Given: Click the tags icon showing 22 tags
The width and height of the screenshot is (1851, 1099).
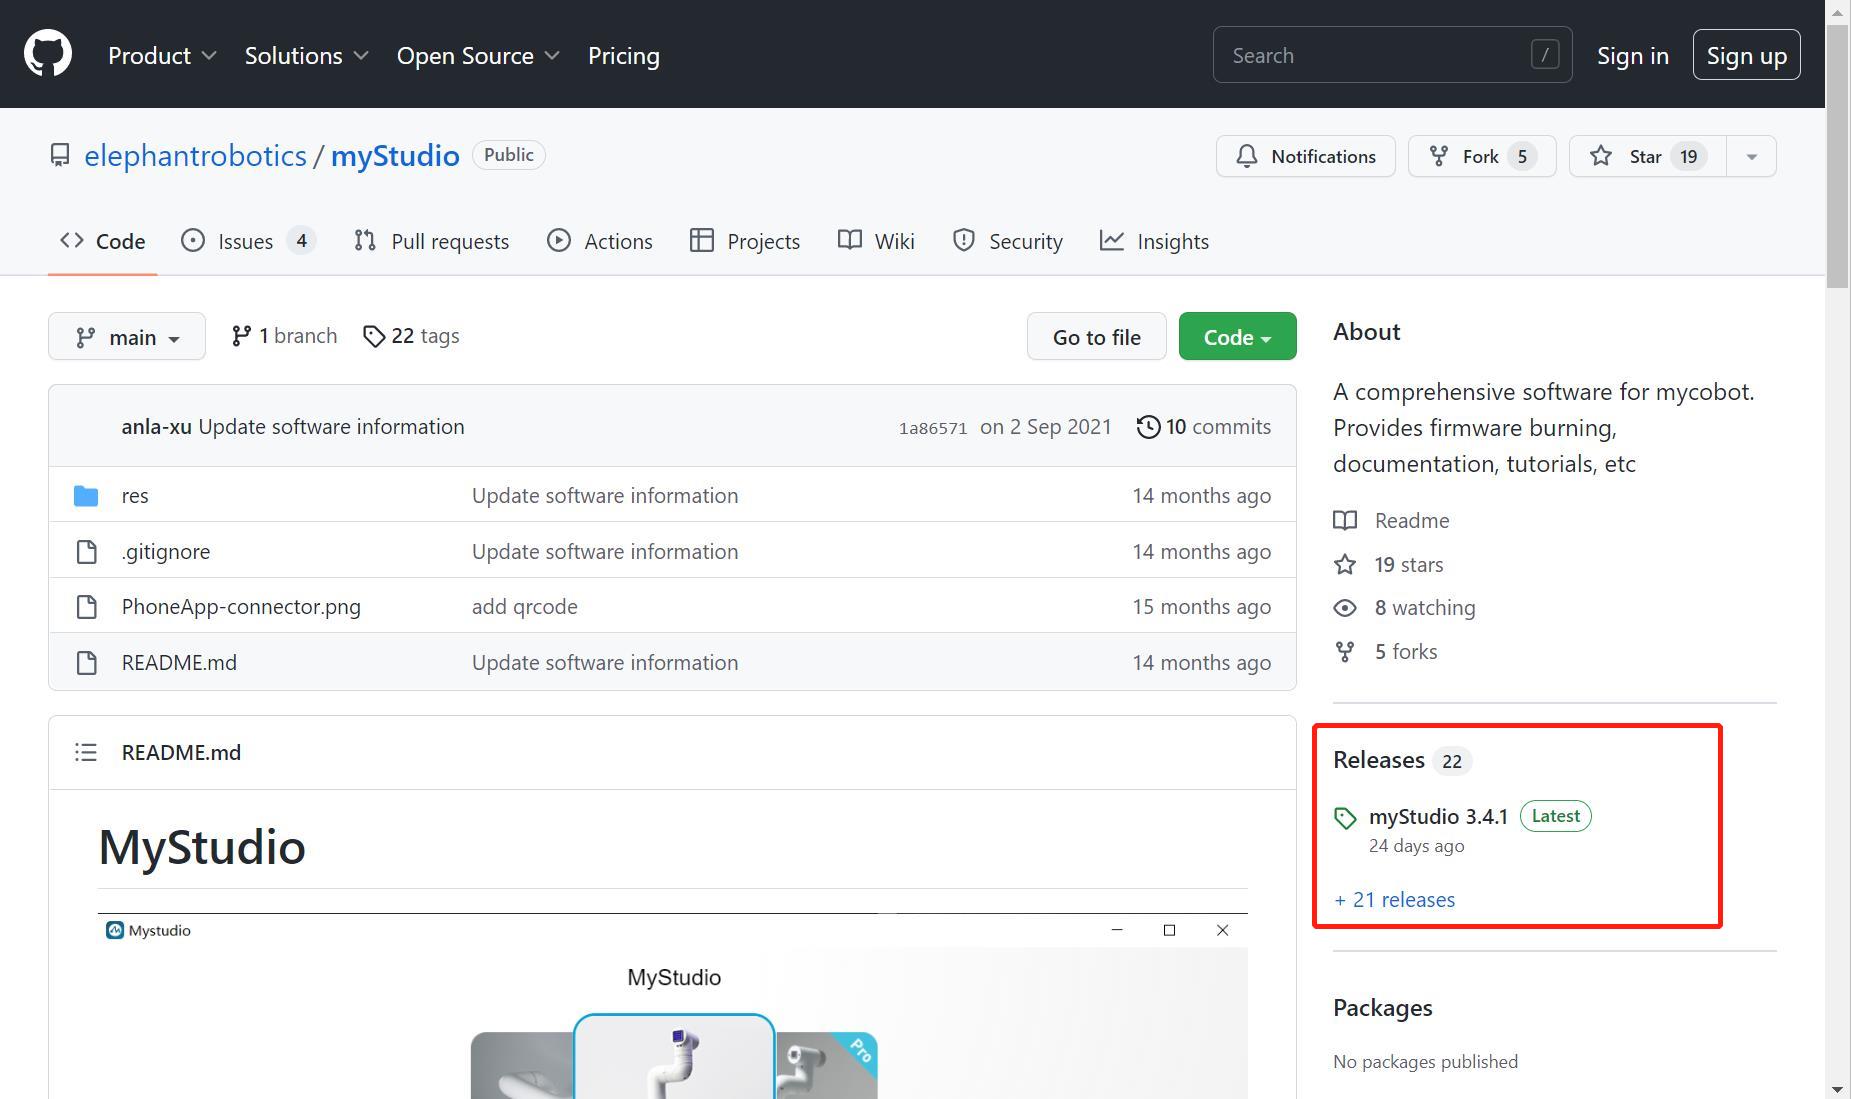Looking at the screenshot, I should tap(374, 337).
